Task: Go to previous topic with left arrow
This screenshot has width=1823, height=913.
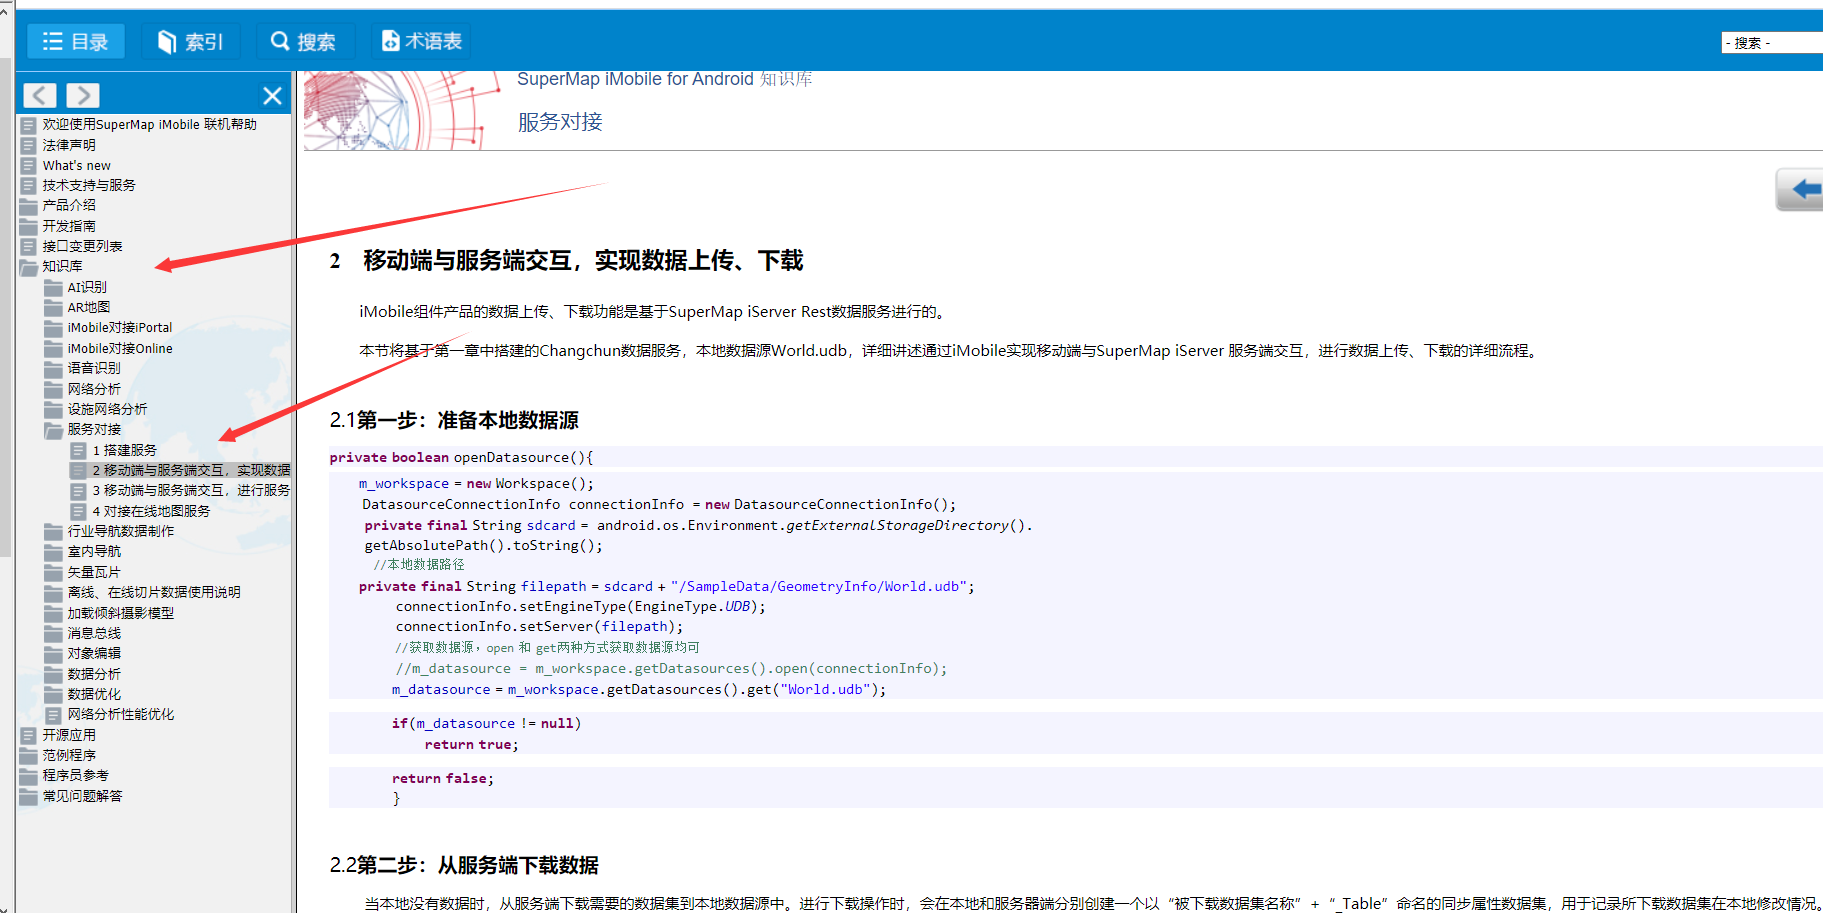Action: click(x=40, y=95)
